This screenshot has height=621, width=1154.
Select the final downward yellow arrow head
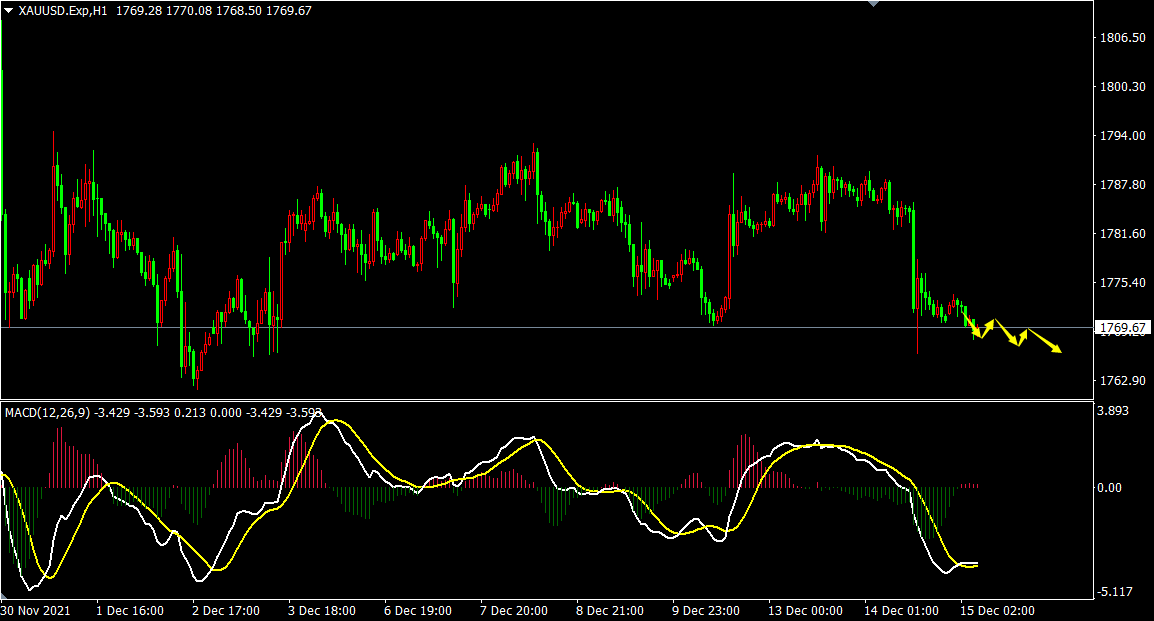tap(1057, 349)
